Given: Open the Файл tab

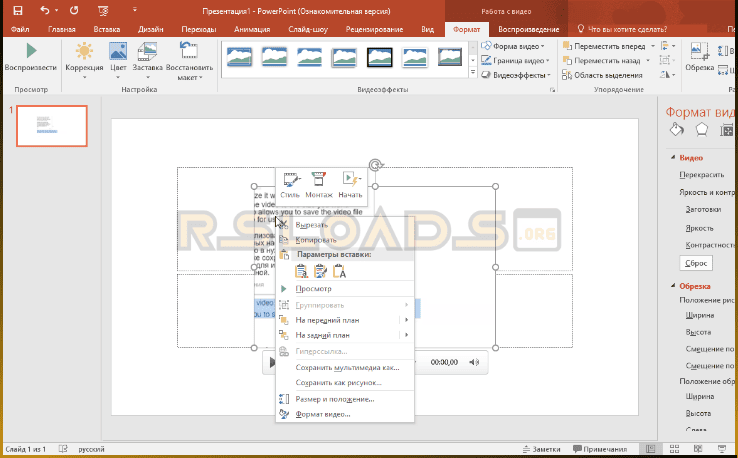Looking at the screenshot, I should pyautogui.click(x=20, y=29).
